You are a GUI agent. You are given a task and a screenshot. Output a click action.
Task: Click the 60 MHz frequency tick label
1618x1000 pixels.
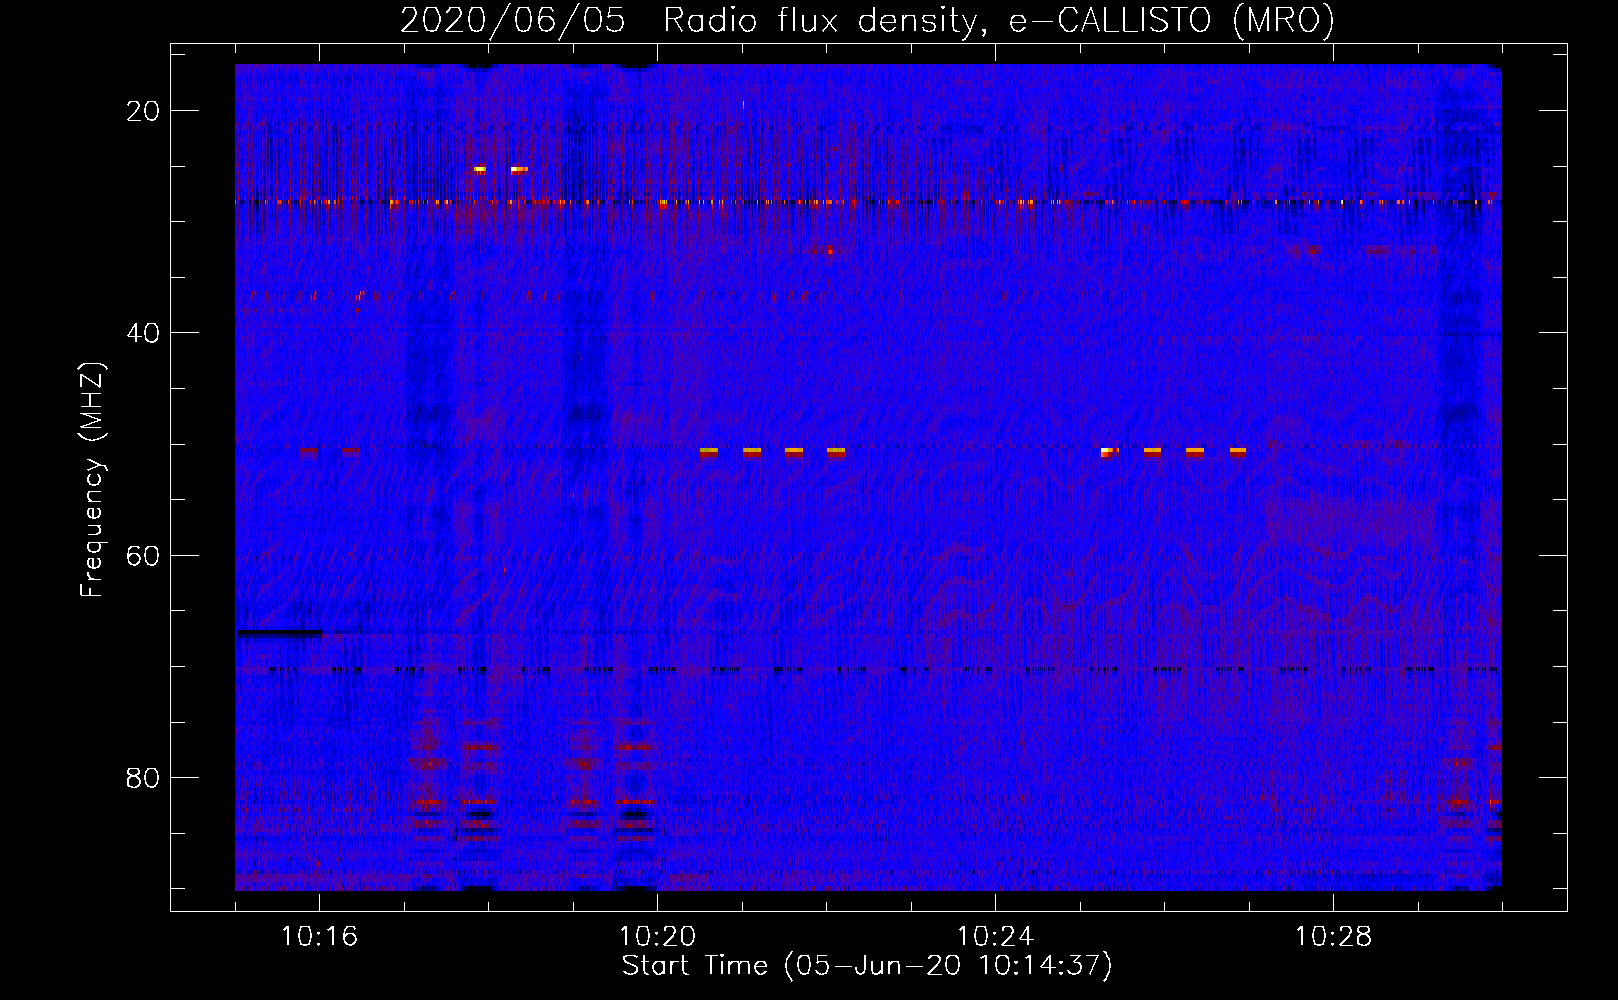pyautogui.click(x=143, y=555)
